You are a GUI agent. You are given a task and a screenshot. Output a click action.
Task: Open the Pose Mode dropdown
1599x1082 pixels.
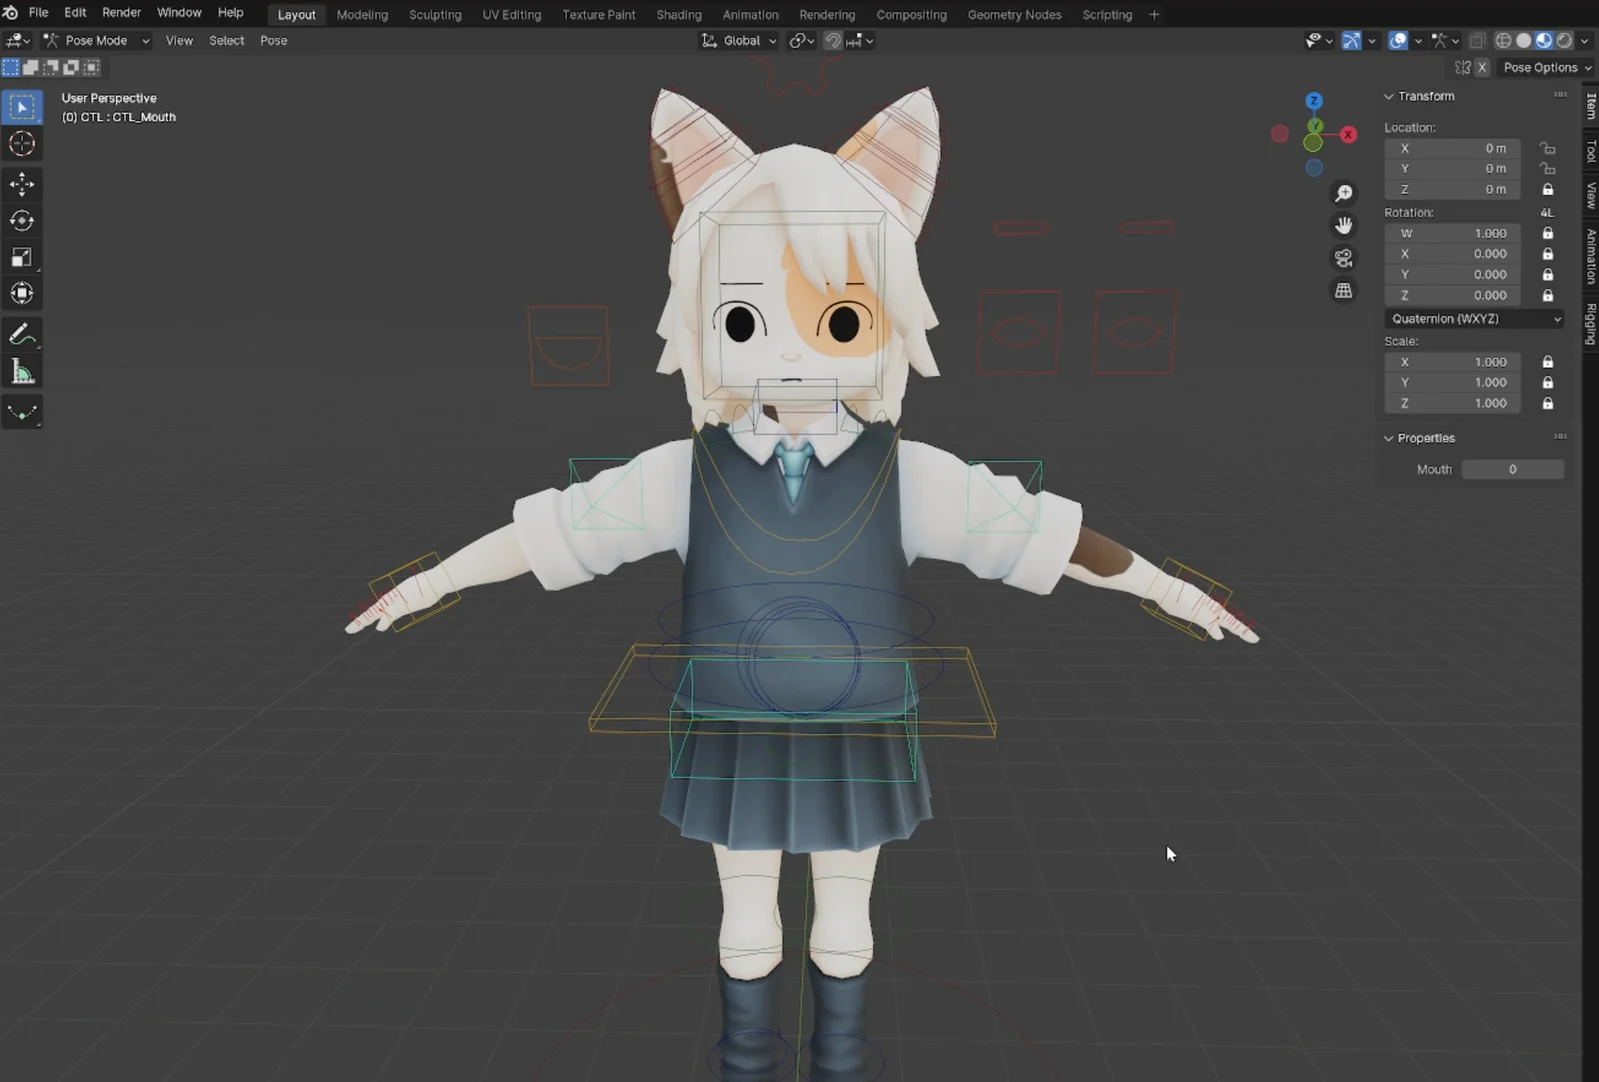(96, 40)
